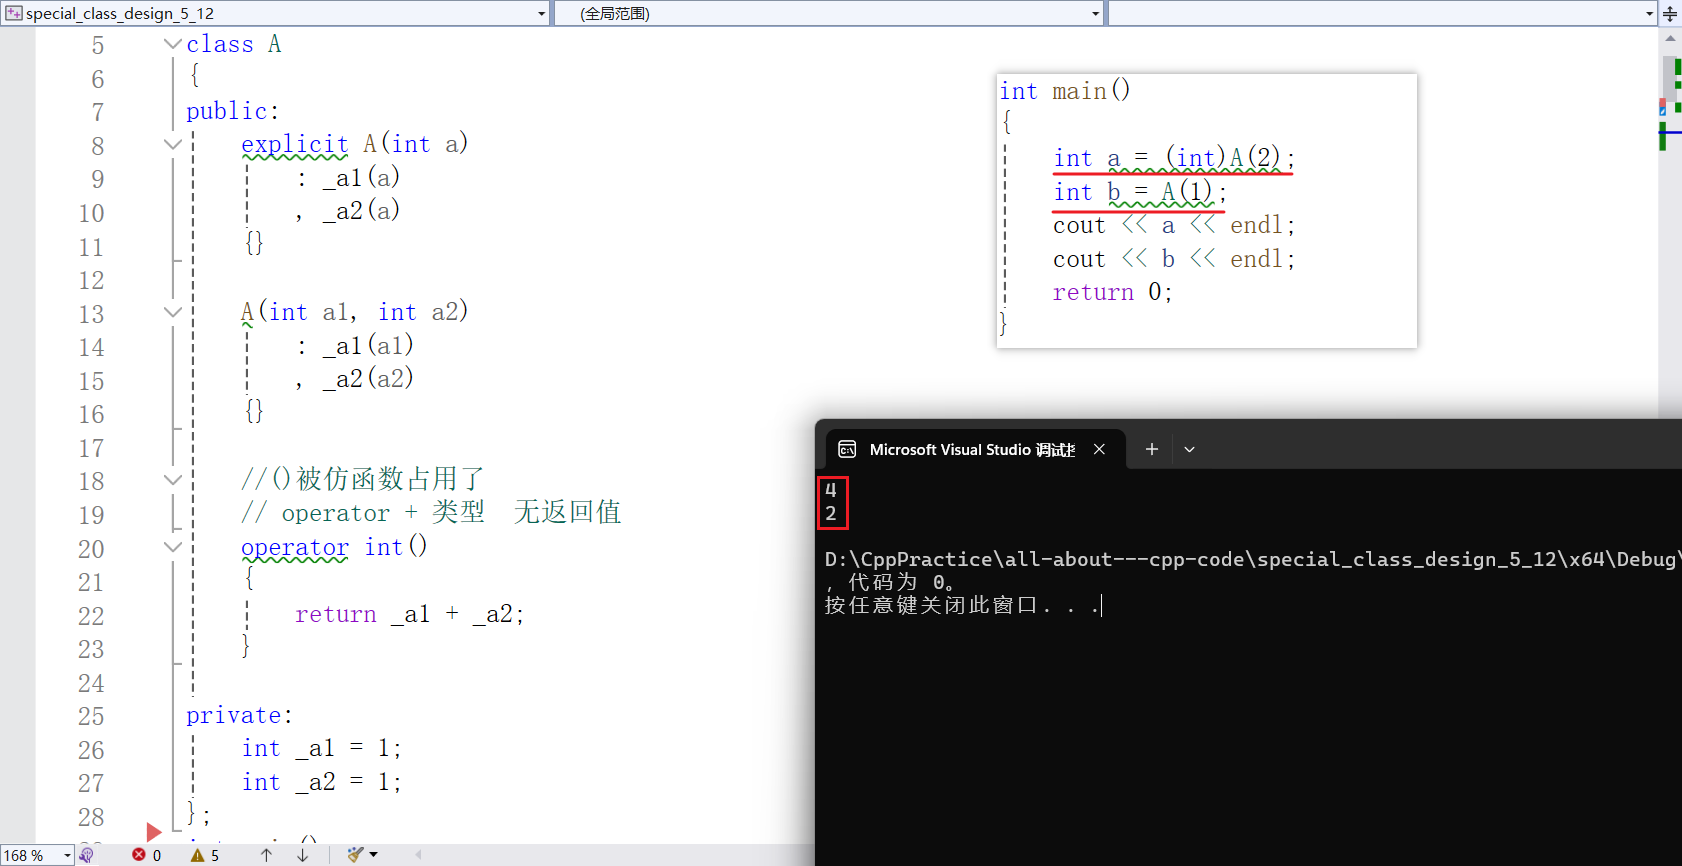This screenshot has height=866, width=1682.
Task: Click 'int _a1 = 1;' declaration
Action: coord(321,748)
